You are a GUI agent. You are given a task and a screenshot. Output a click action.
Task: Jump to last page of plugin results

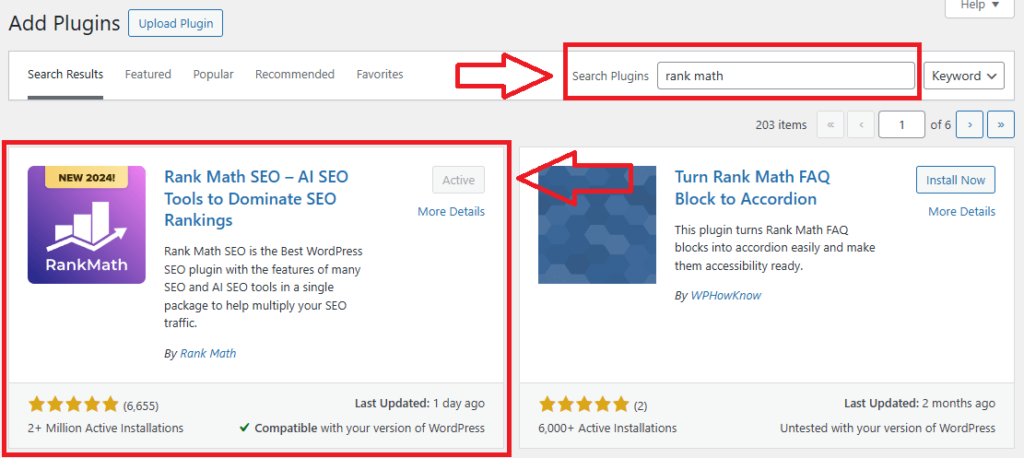tap(1001, 125)
